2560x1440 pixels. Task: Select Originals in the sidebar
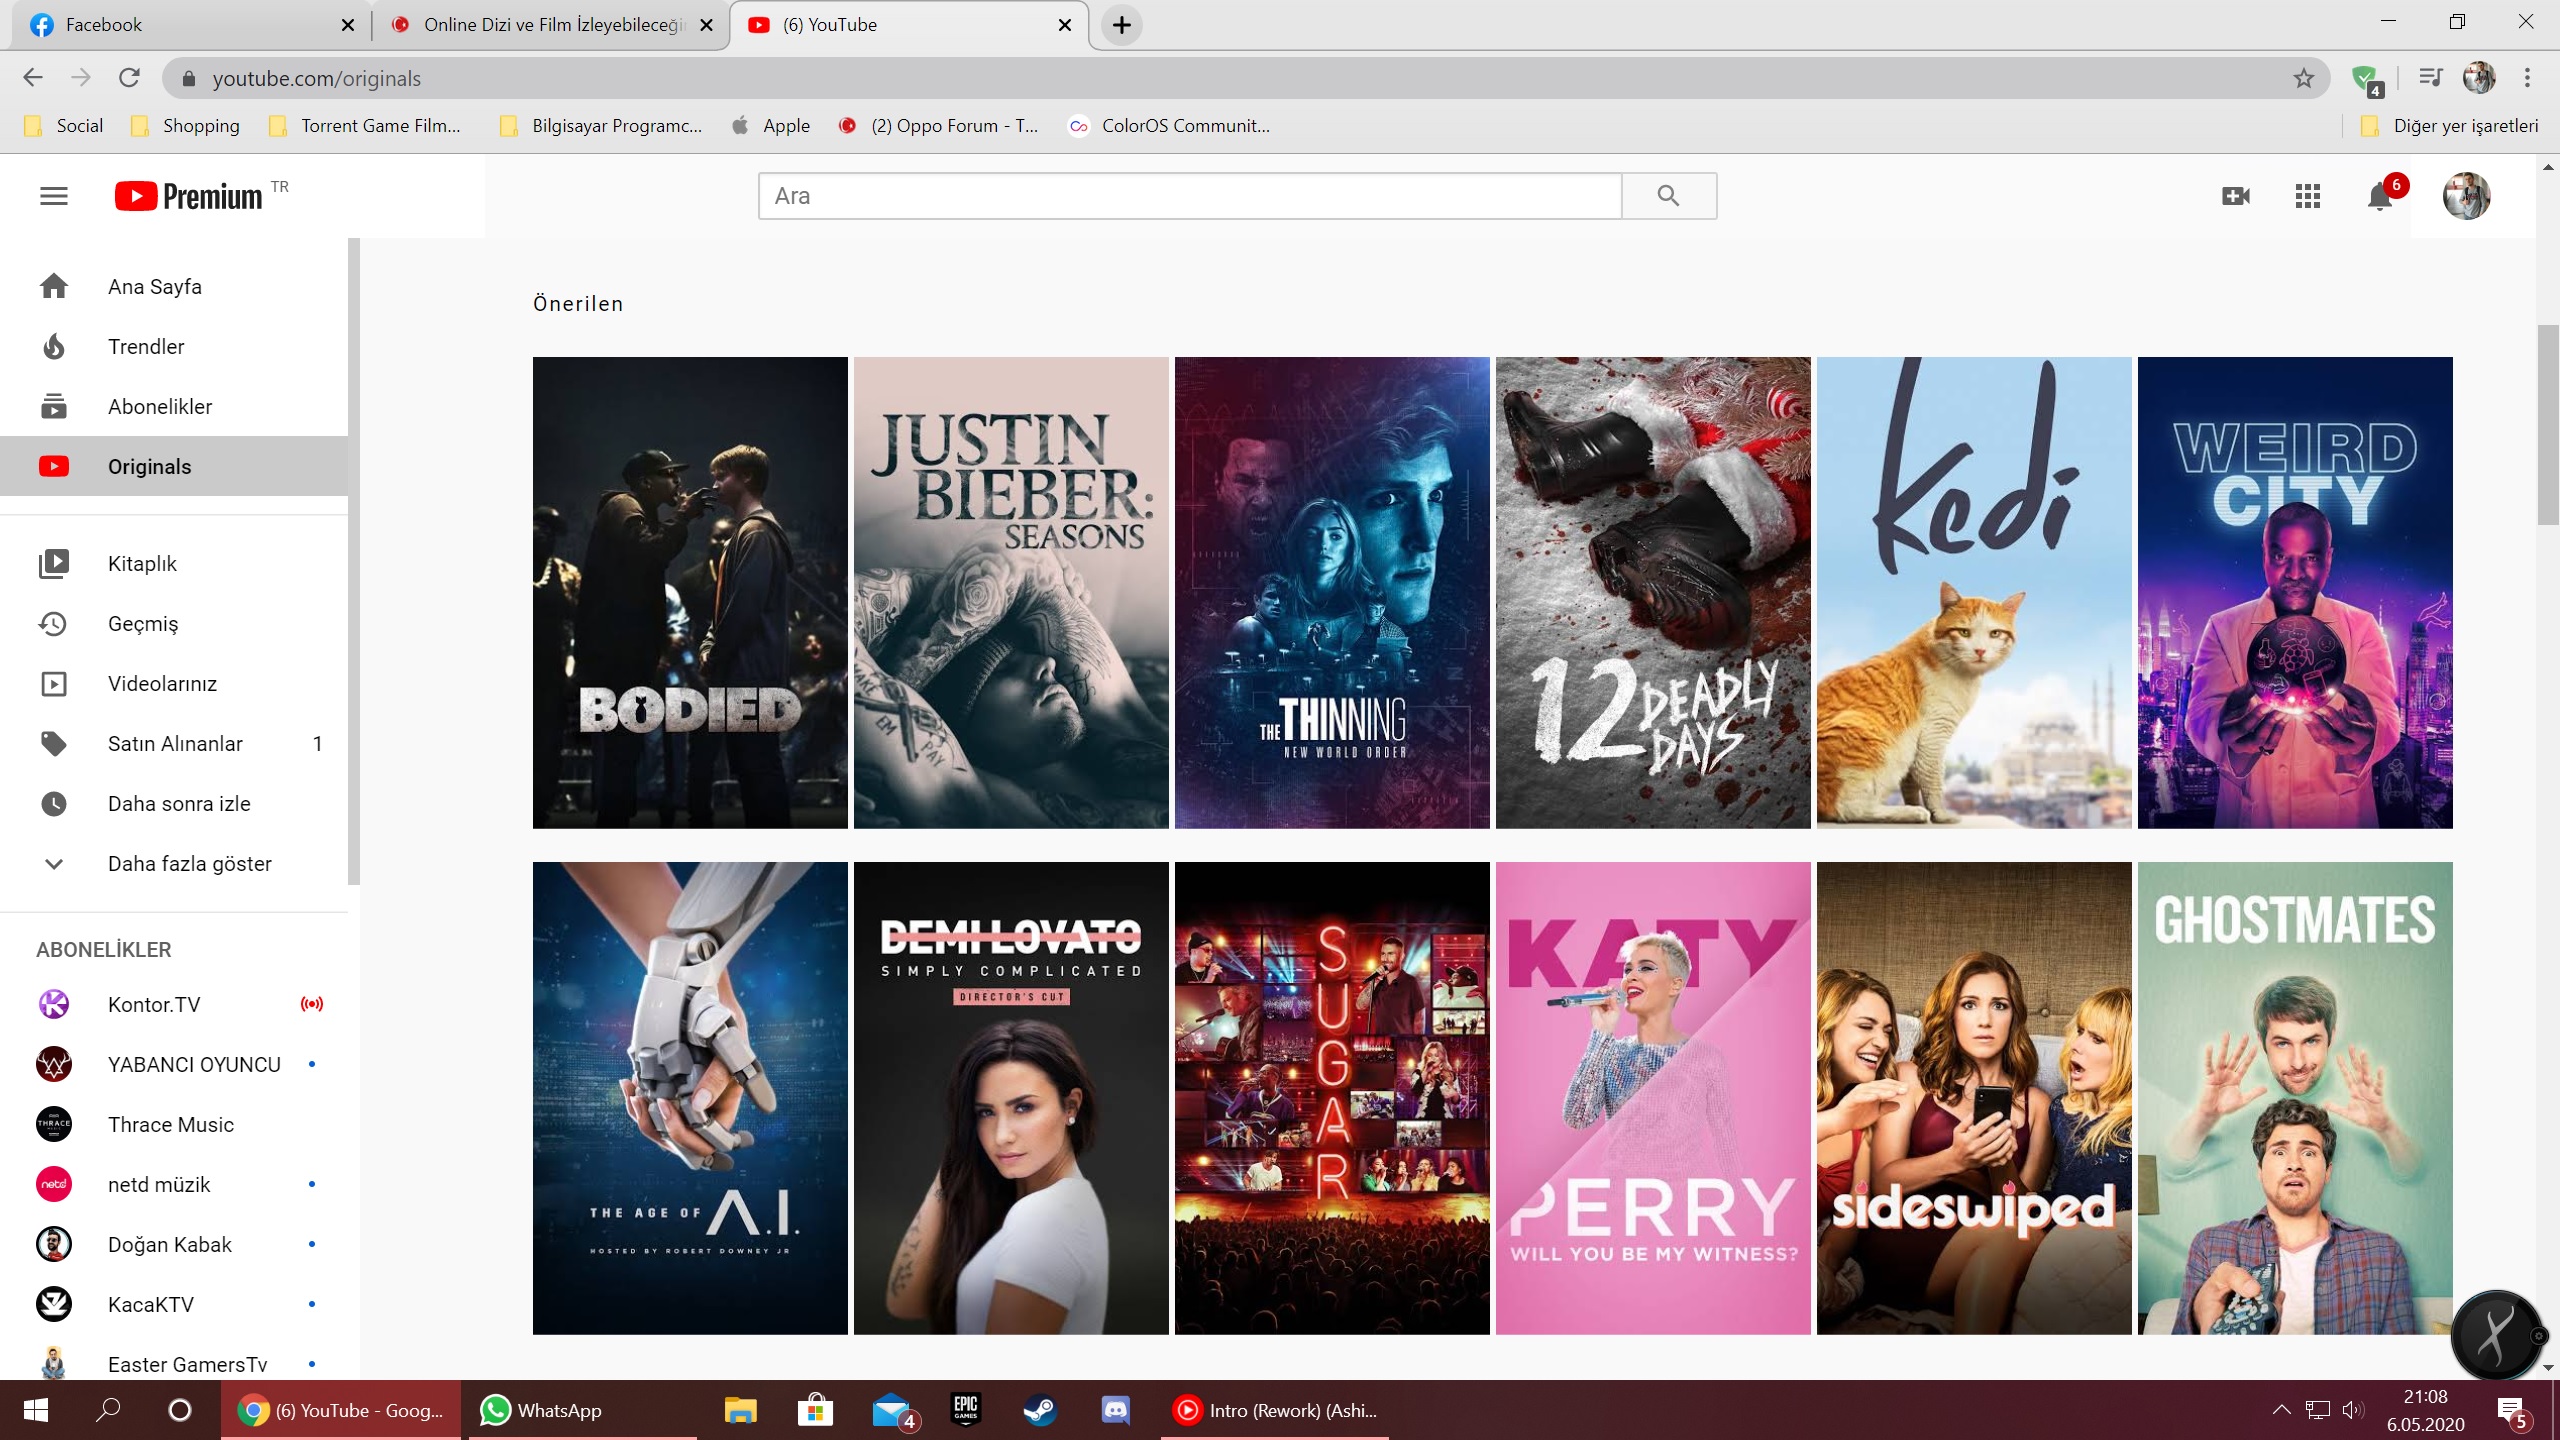174,467
